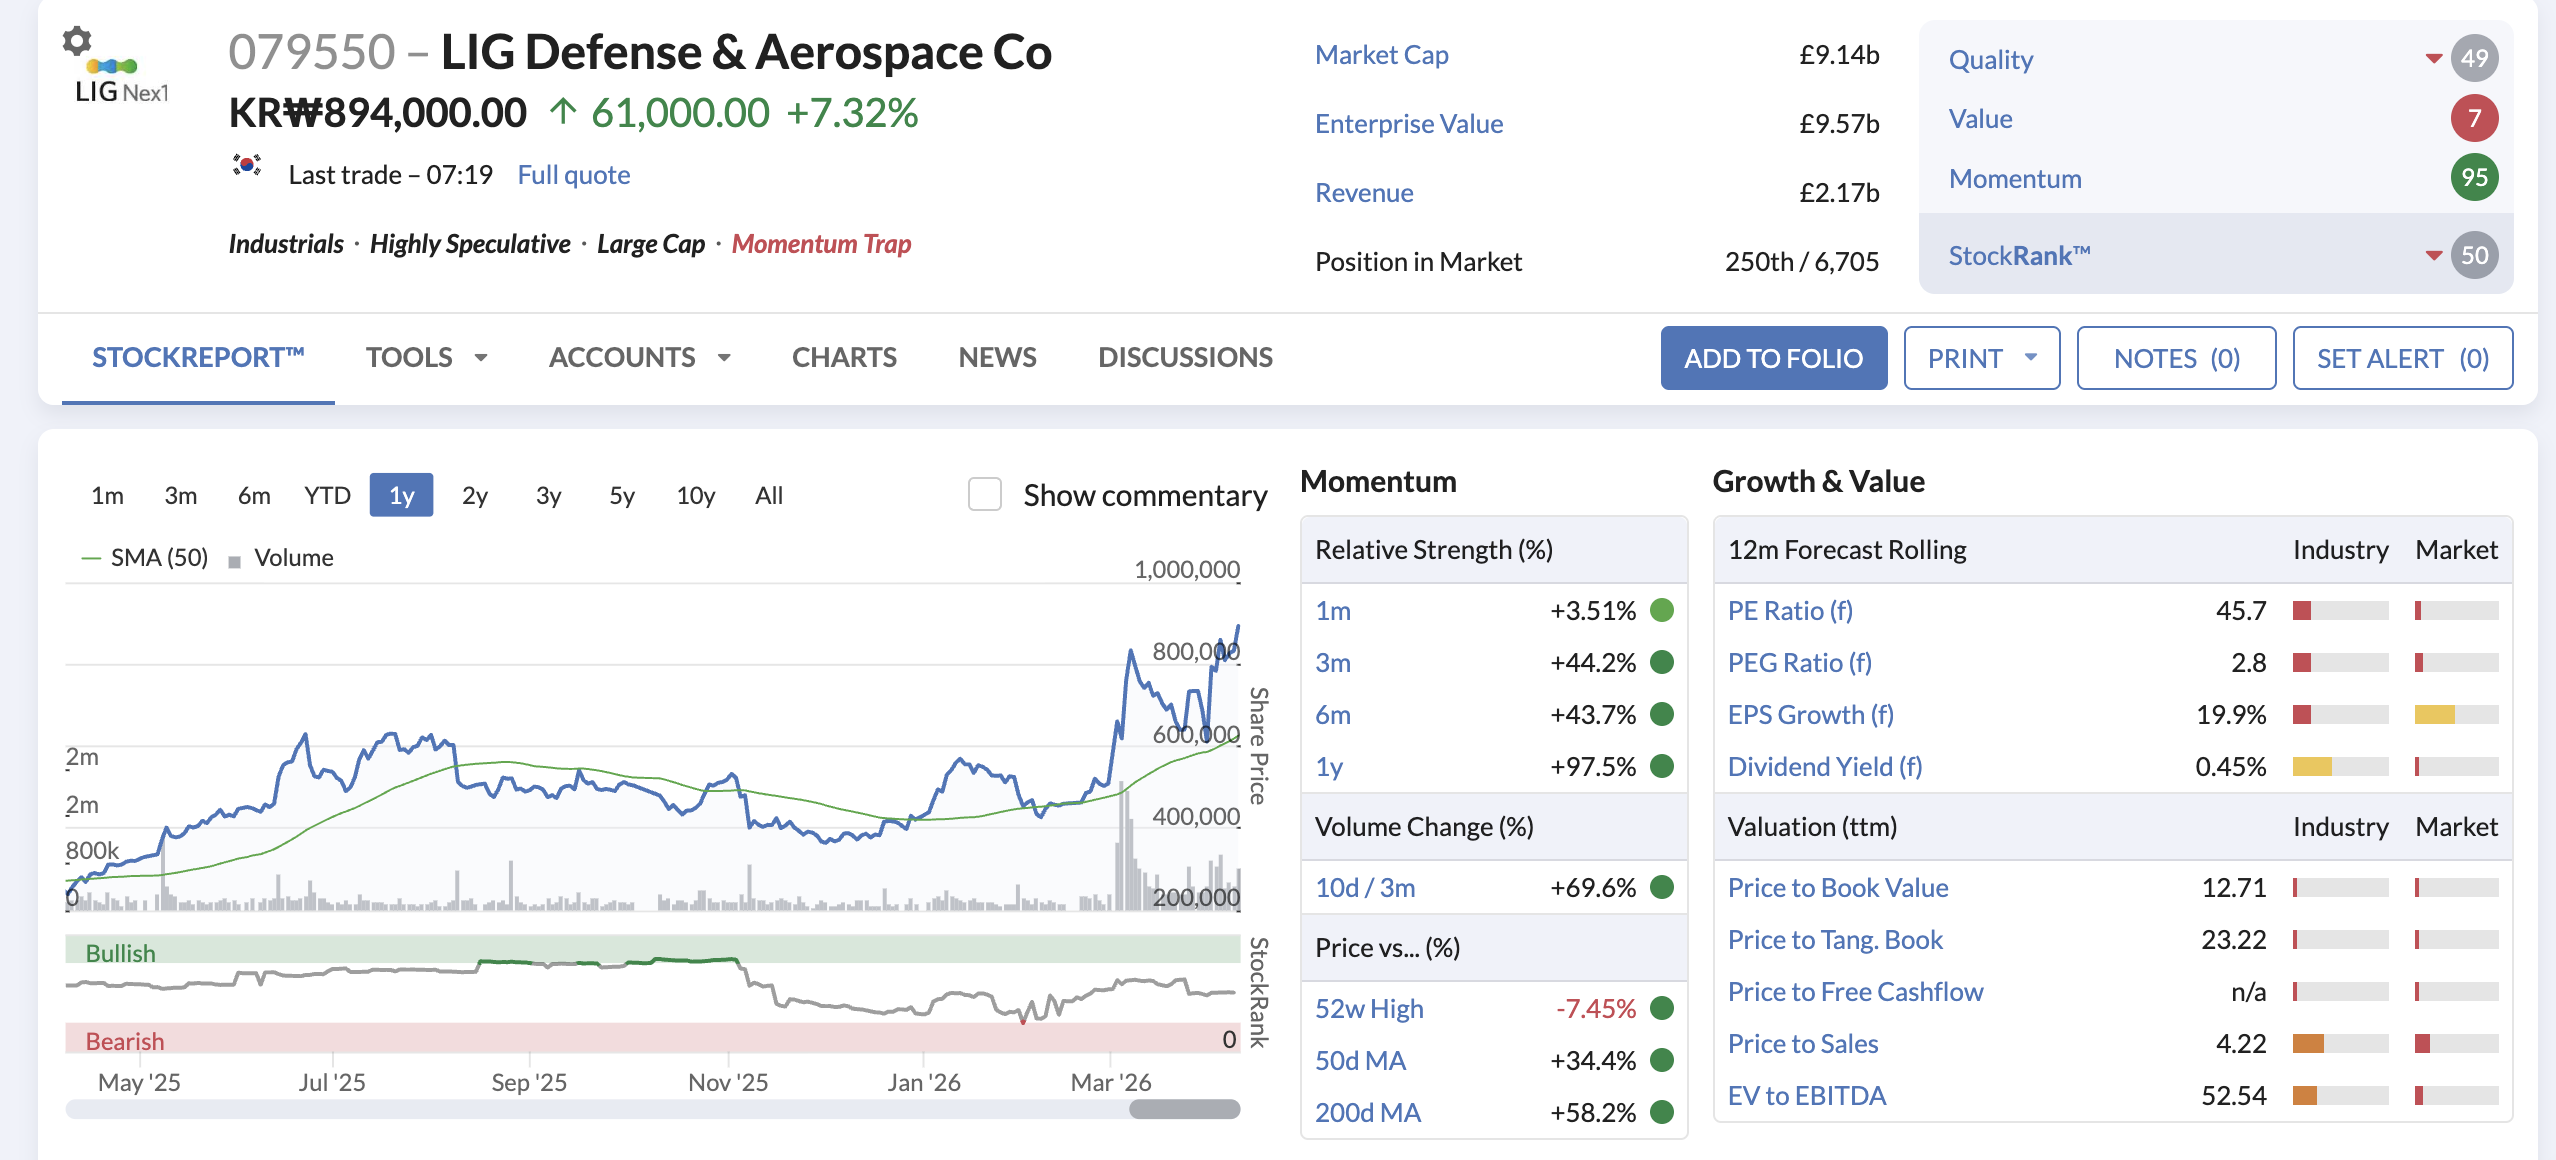Open the Full quote link
This screenshot has height=1160, width=2556.
tap(574, 175)
